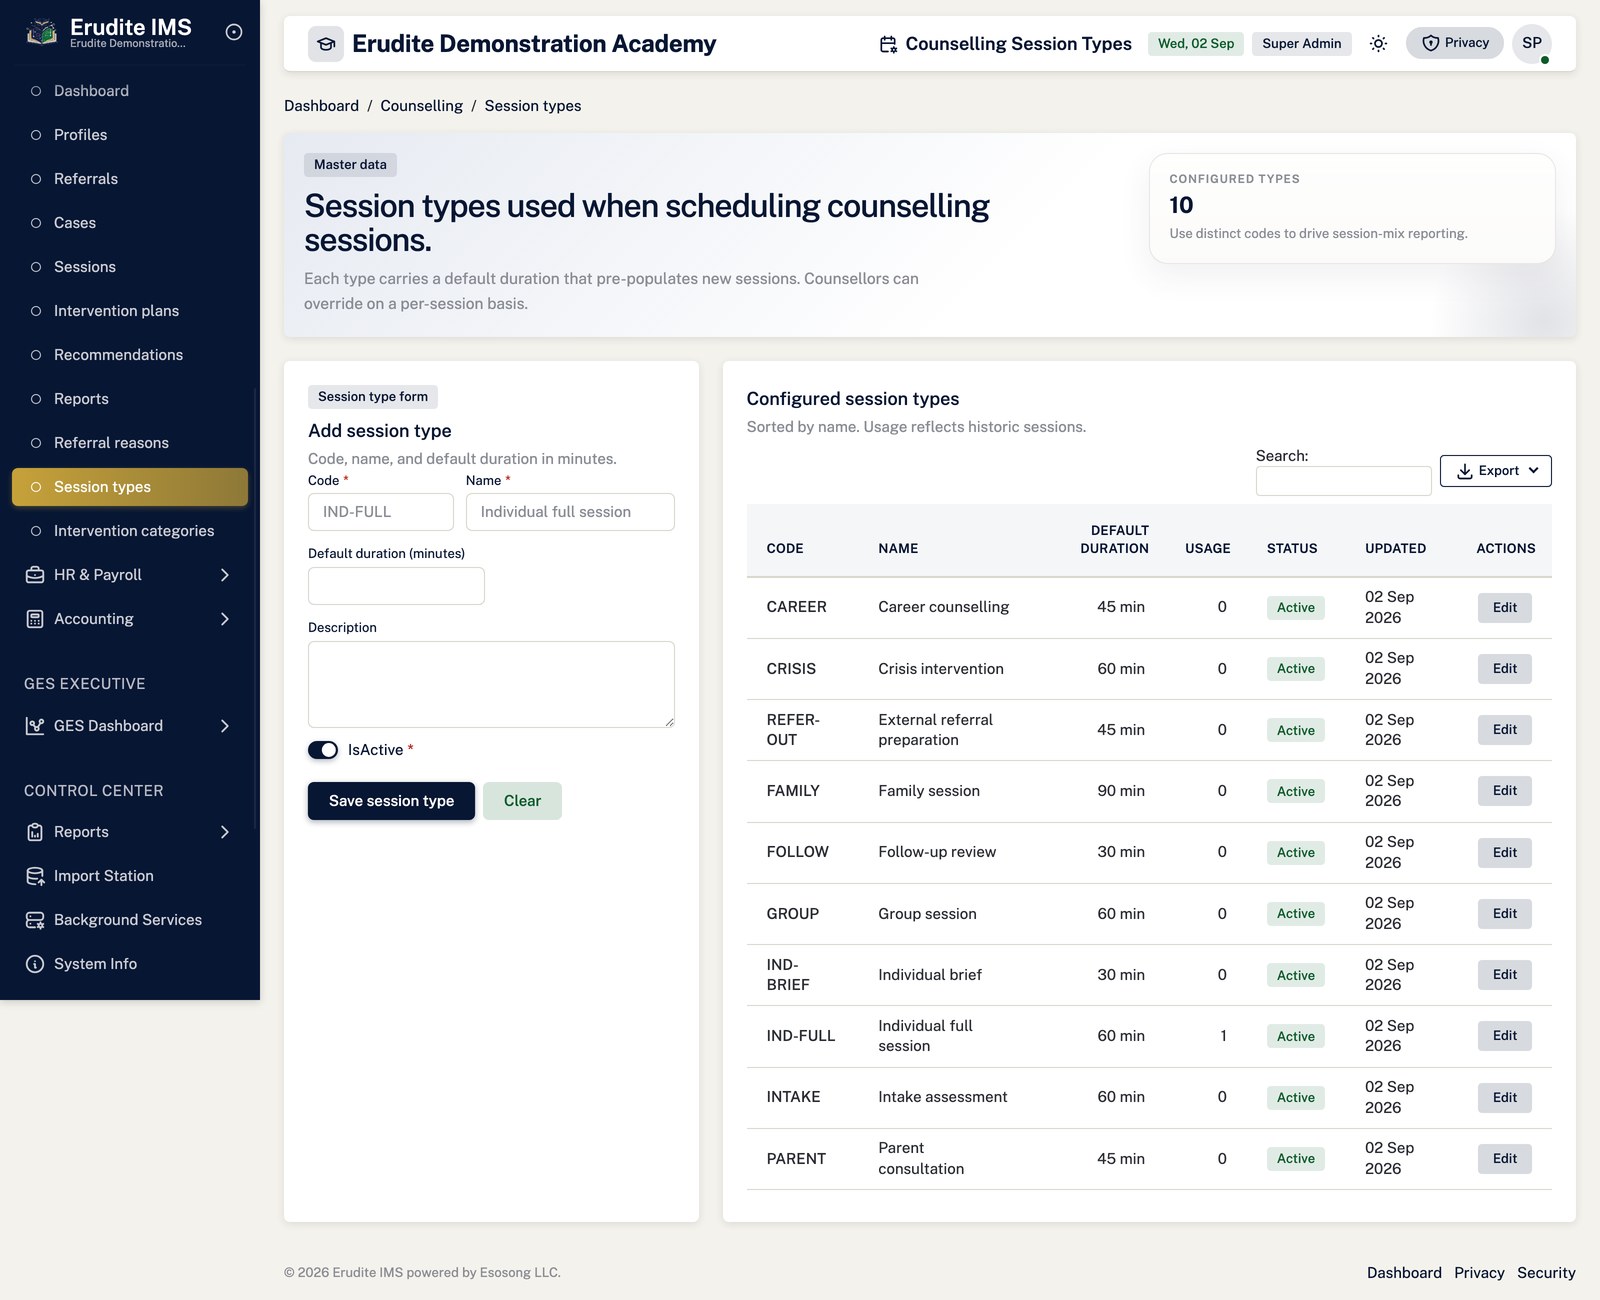The image size is (1600, 1300).
Task: Click the Description text area
Action: (491, 684)
